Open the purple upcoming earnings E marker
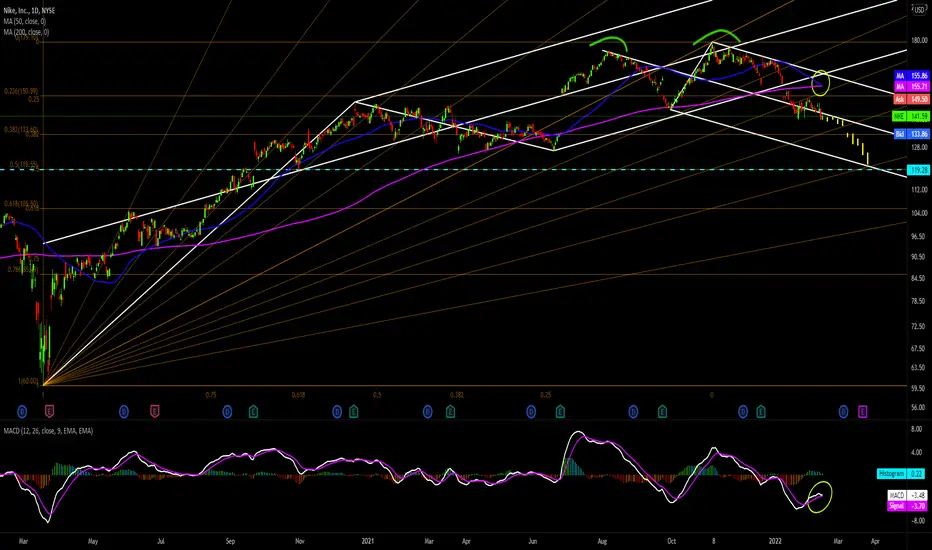This screenshot has height=550, width=932. click(862, 411)
